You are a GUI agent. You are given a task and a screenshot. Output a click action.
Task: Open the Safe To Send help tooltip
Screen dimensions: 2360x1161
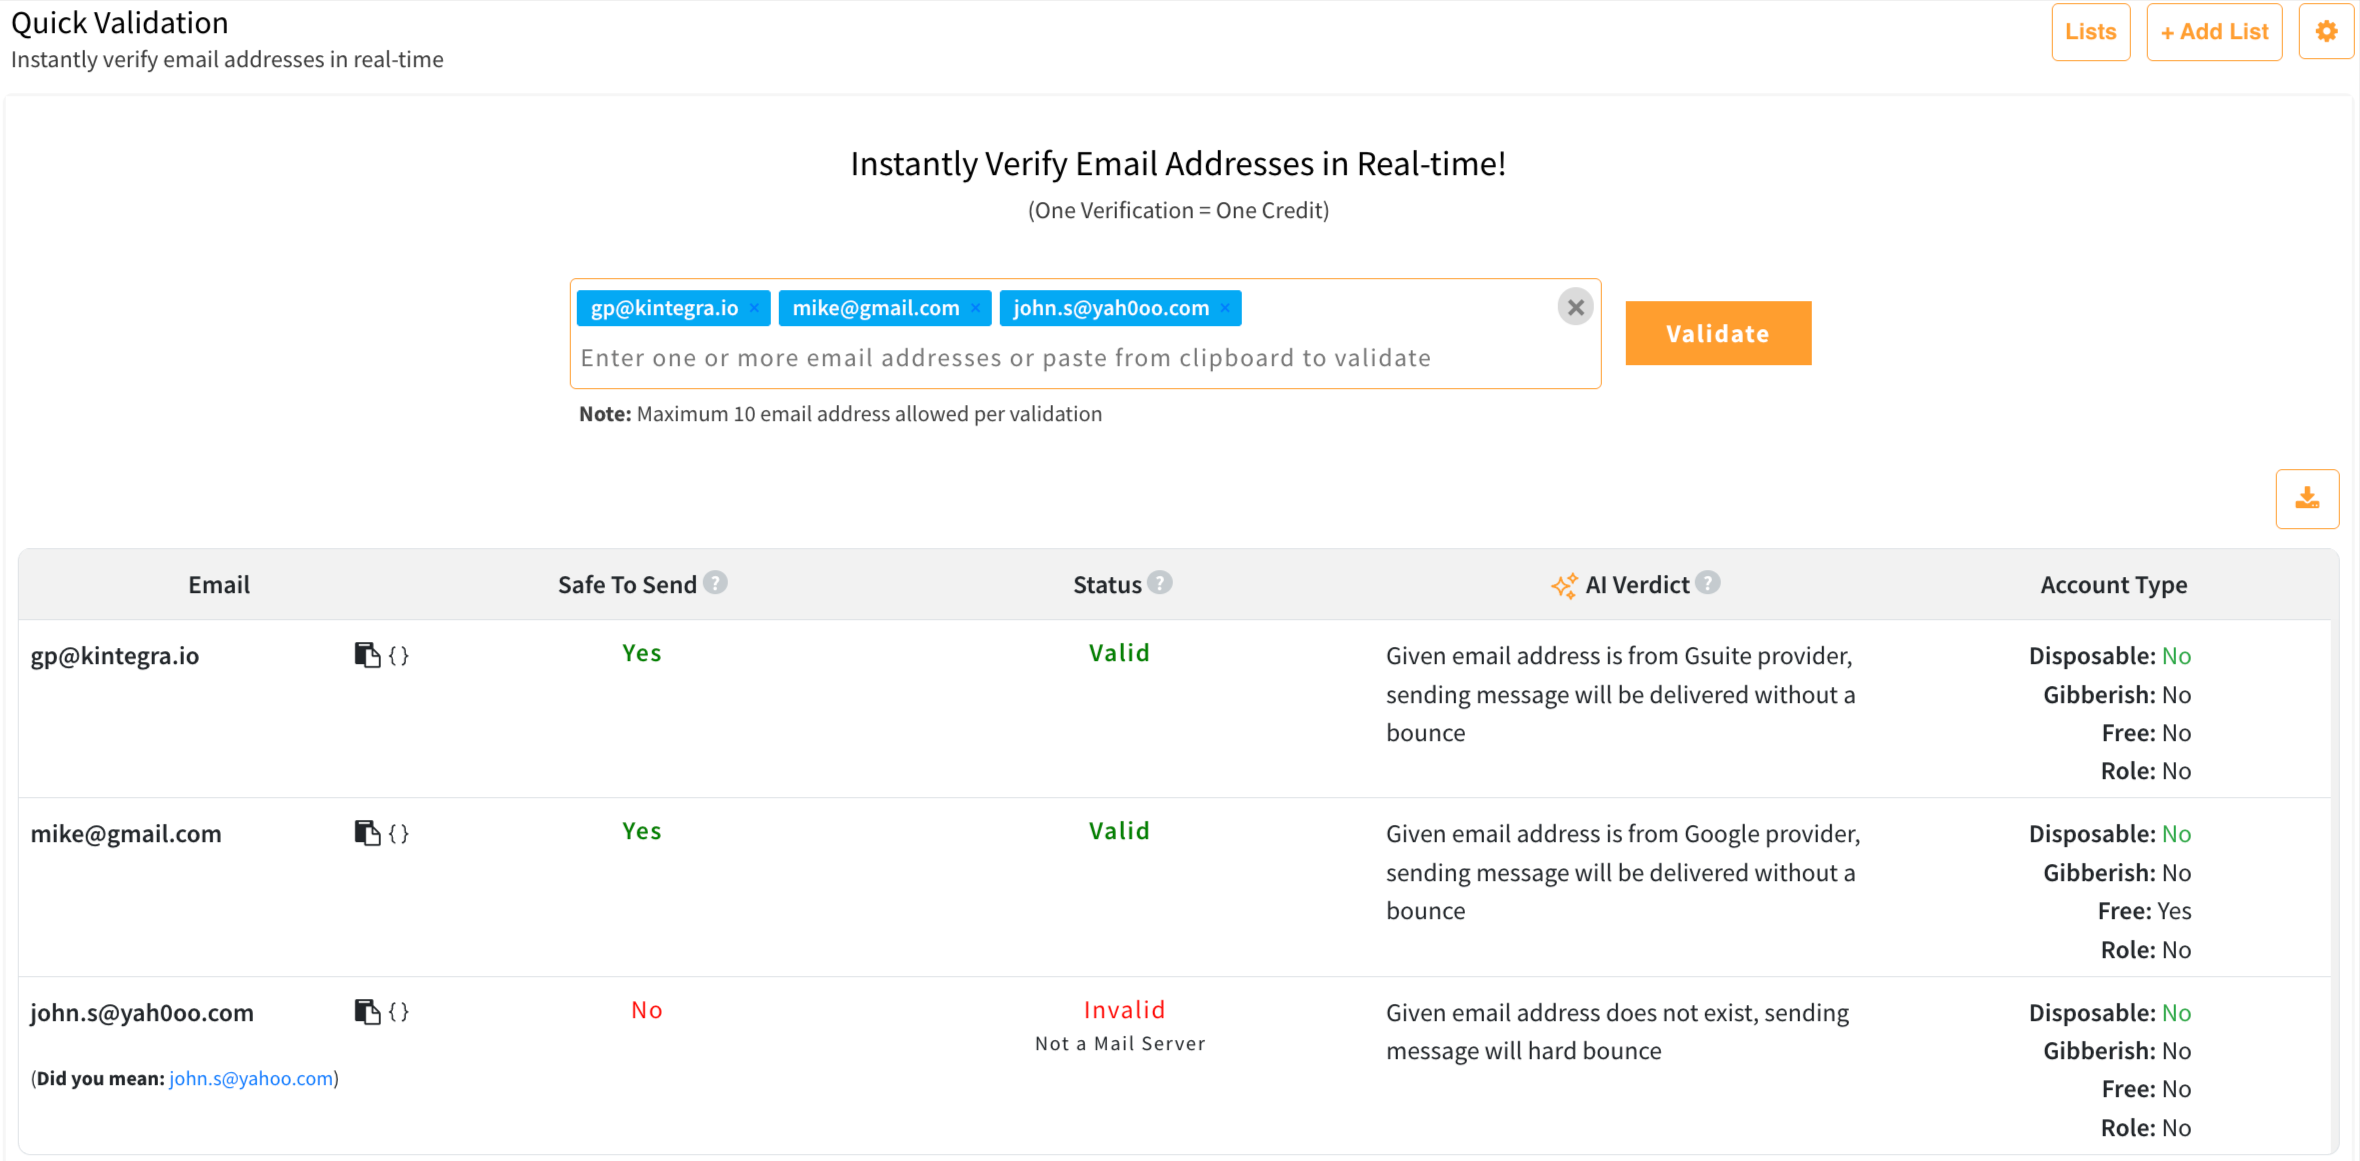[x=716, y=583]
